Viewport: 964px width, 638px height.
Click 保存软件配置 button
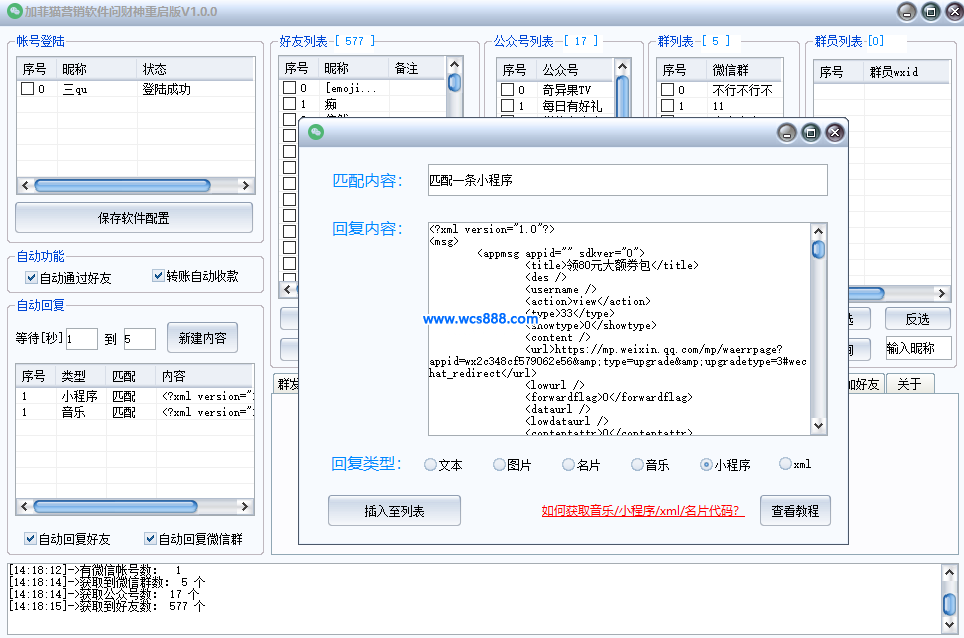pos(133,218)
